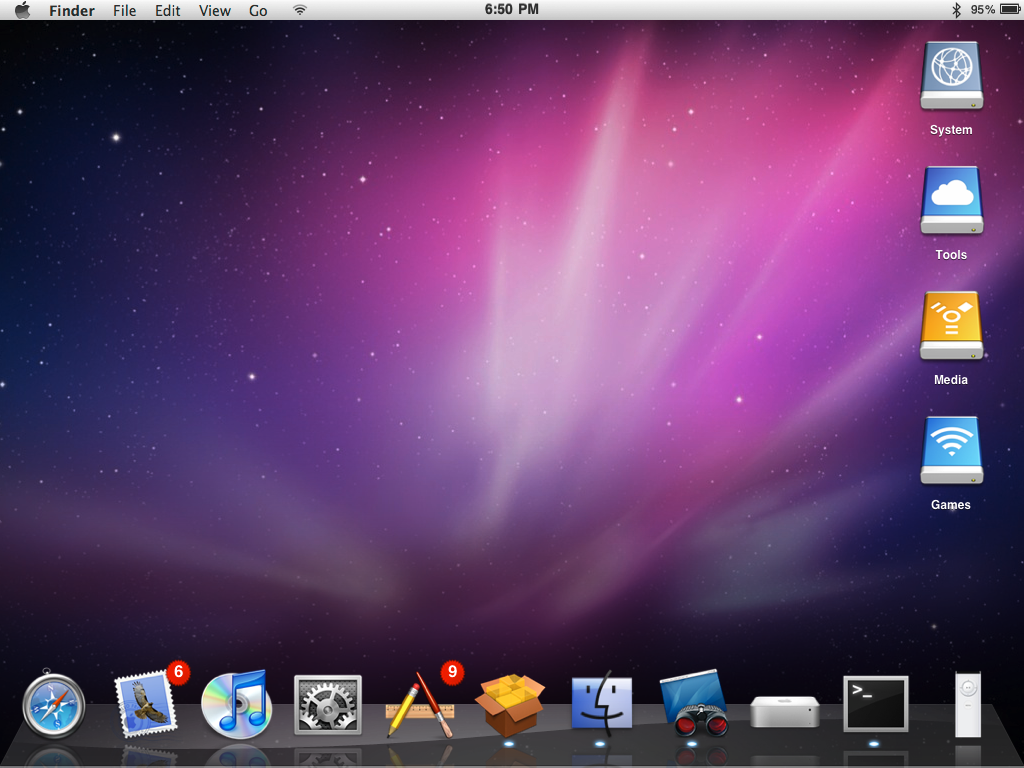Click the 6:50 PM clock
The image size is (1024, 768).
(511, 9)
